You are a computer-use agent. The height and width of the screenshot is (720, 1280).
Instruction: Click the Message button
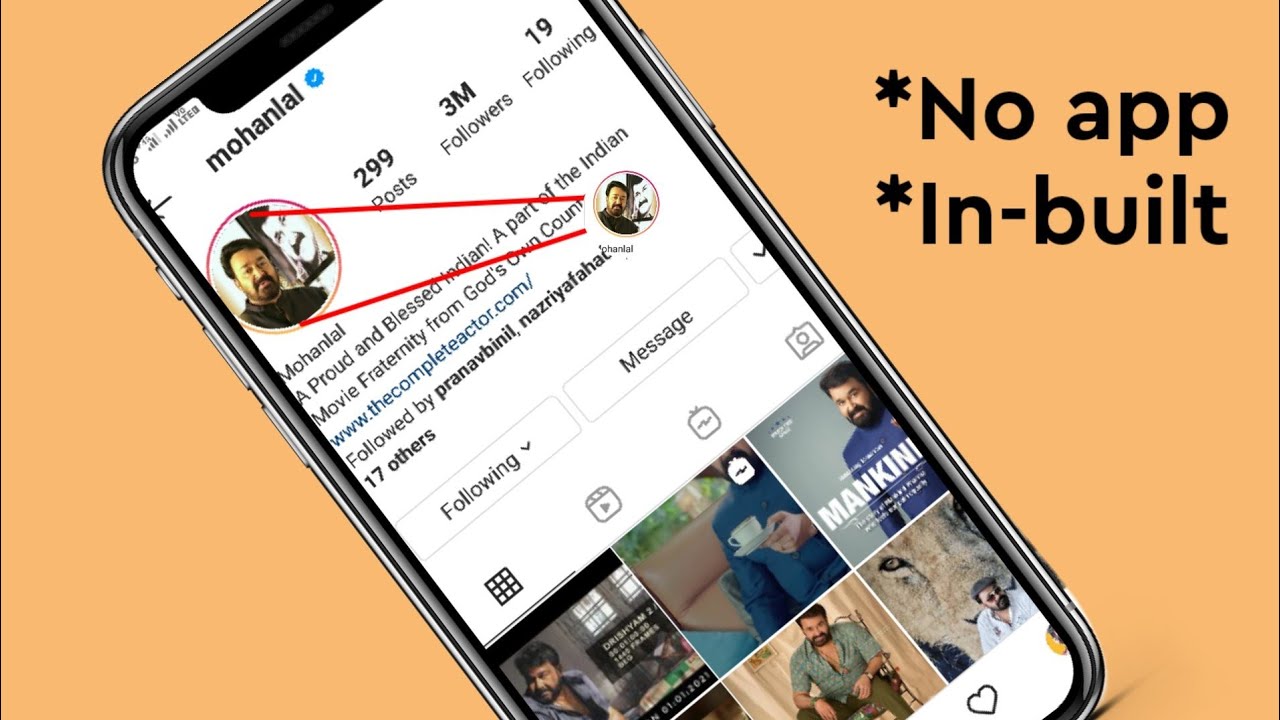(x=656, y=341)
